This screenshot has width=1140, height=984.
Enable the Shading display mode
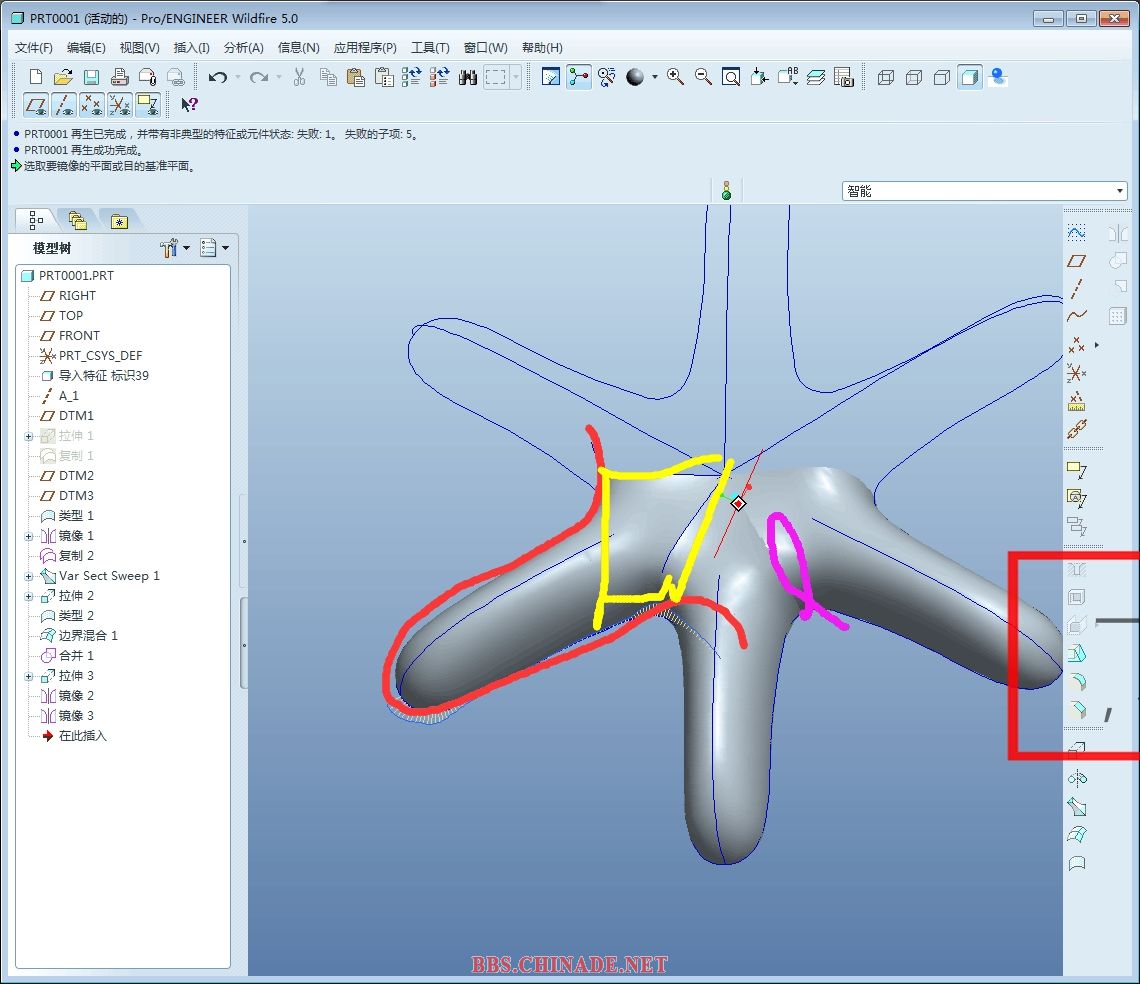click(969, 77)
